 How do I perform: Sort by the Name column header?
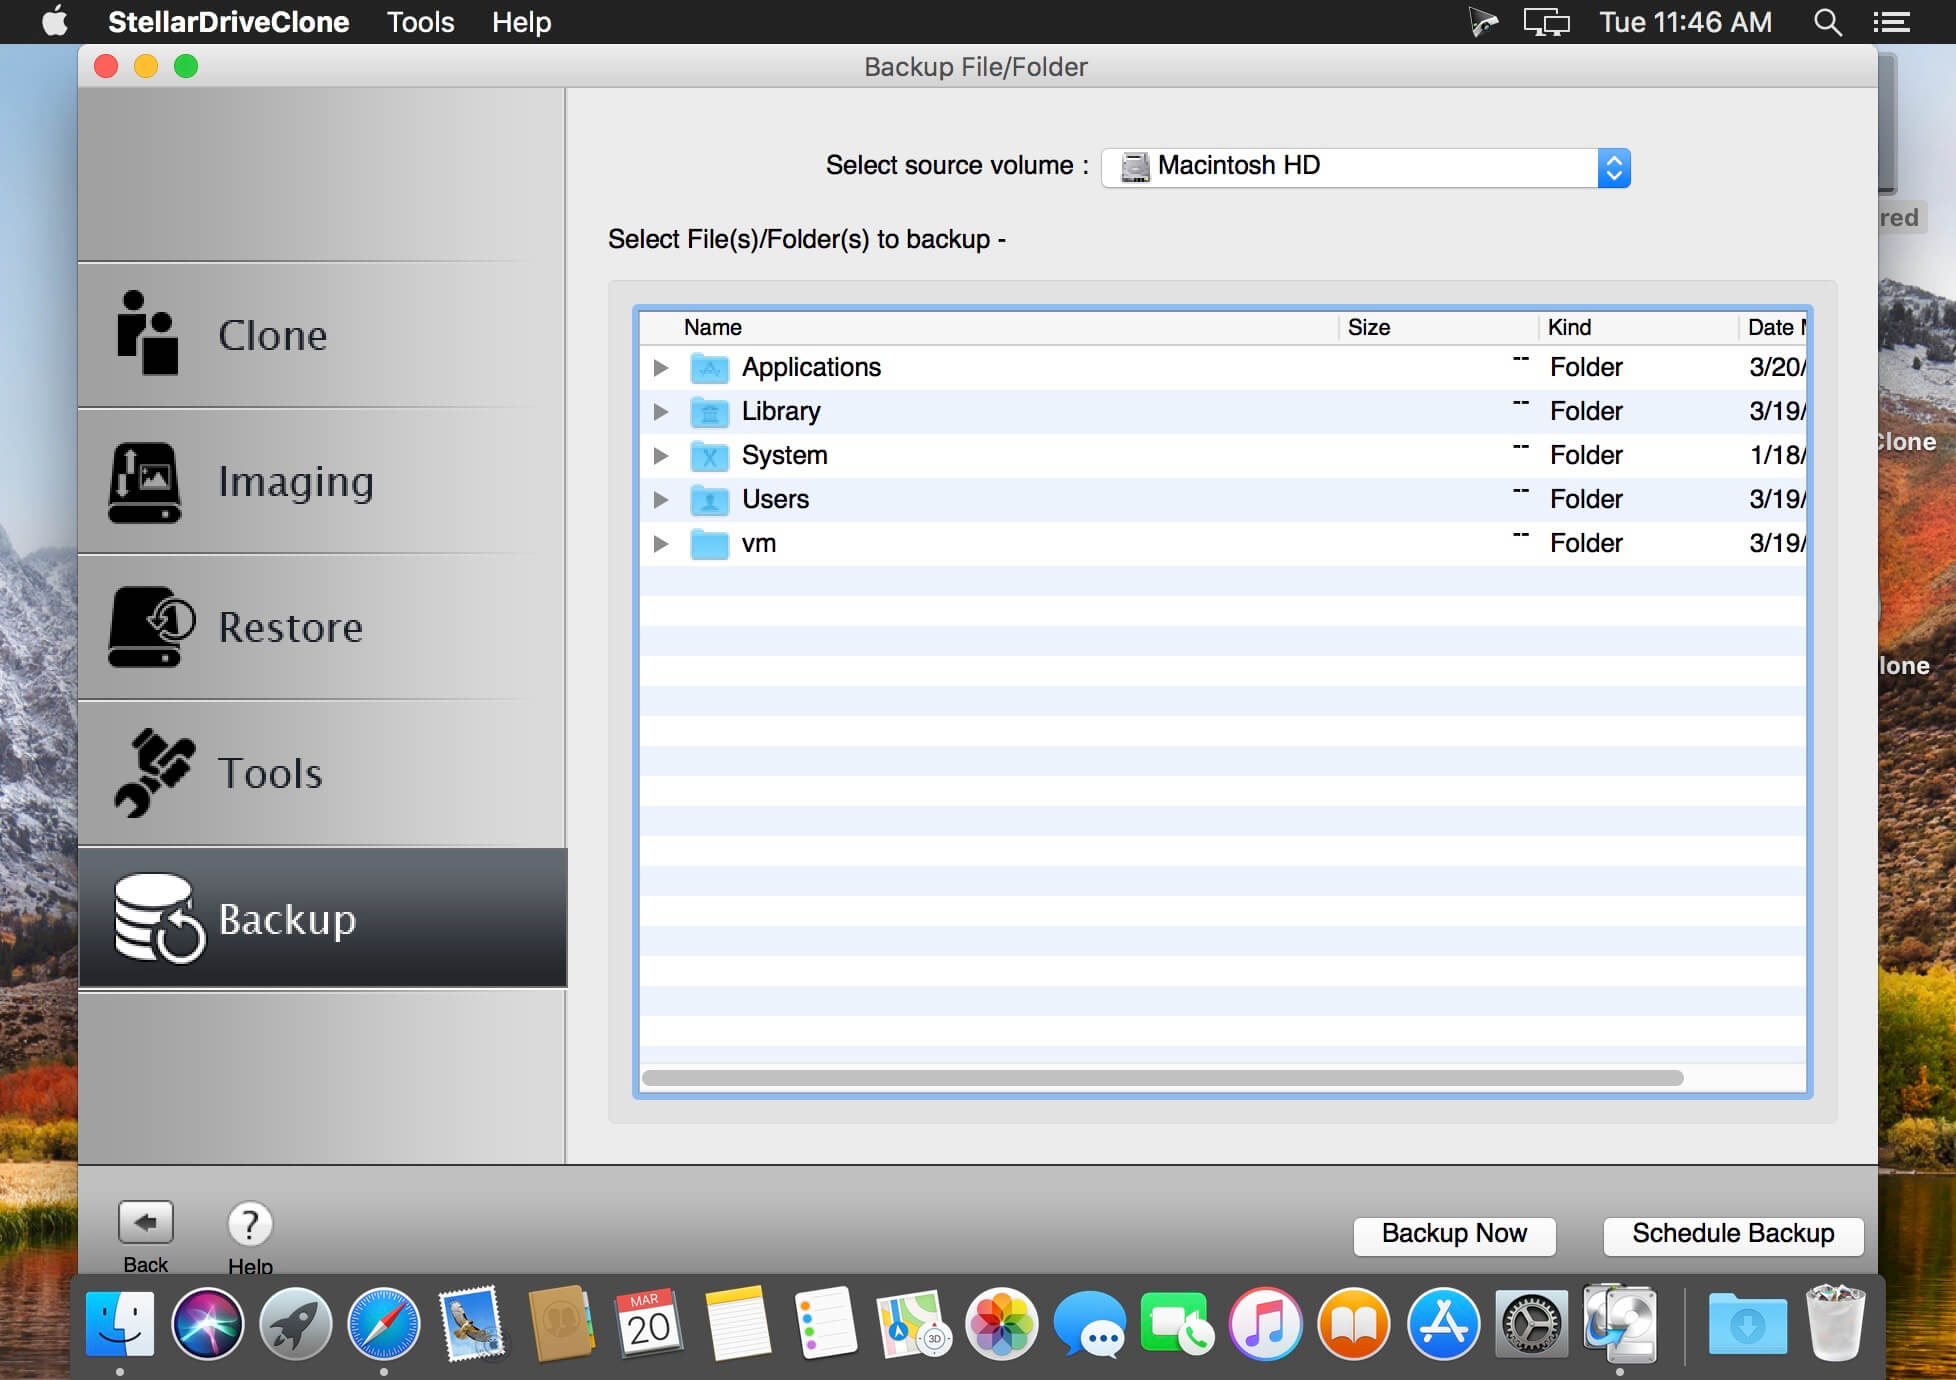[989, 327]
